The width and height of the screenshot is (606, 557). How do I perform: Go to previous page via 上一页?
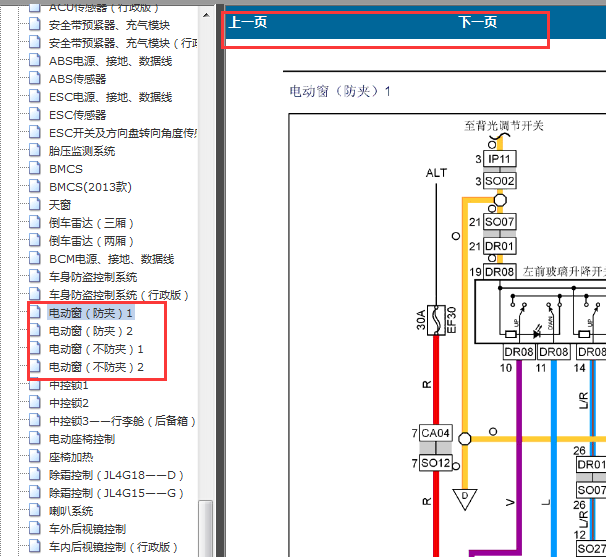point(248,22)
